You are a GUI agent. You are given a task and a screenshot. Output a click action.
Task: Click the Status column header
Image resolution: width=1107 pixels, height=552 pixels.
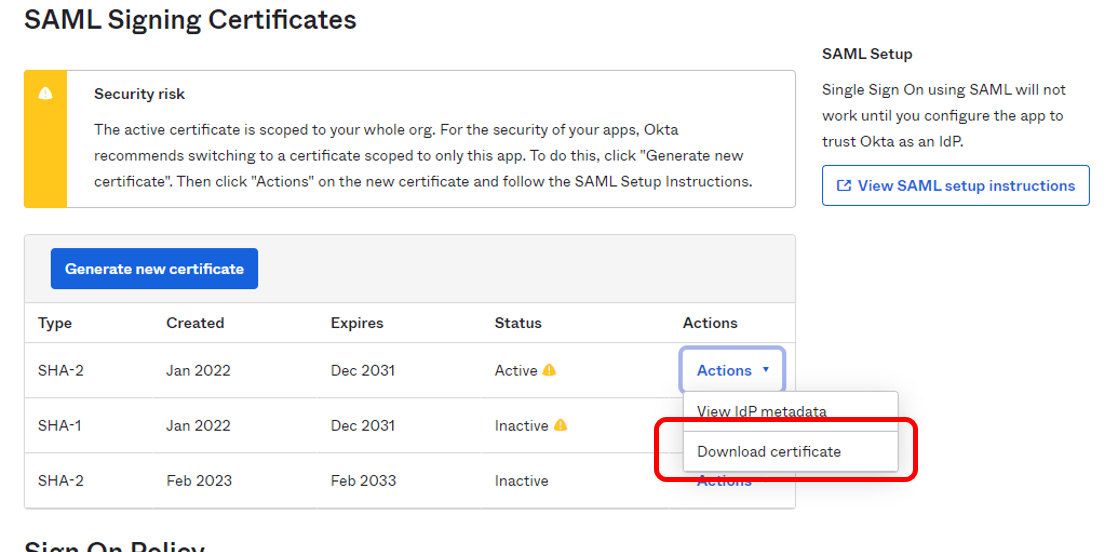[518, 323]
